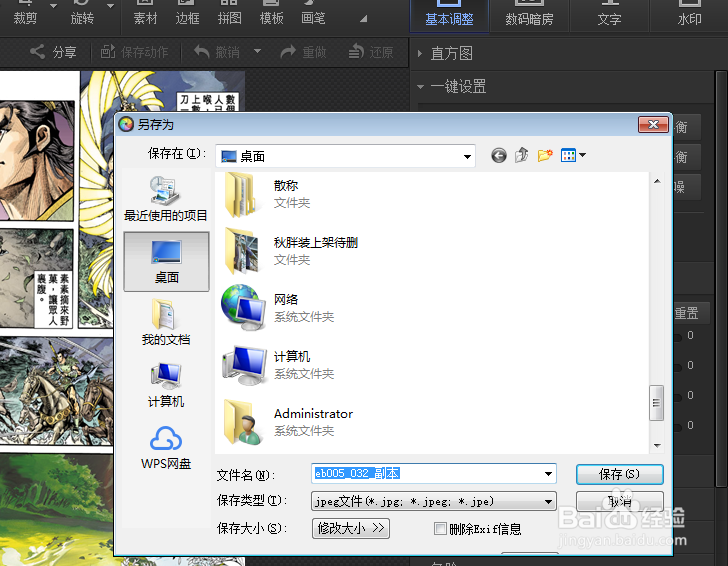Viewport: 728px width, 566px height.
Task: Create a new folder icon in dialog
Action: 545,155
